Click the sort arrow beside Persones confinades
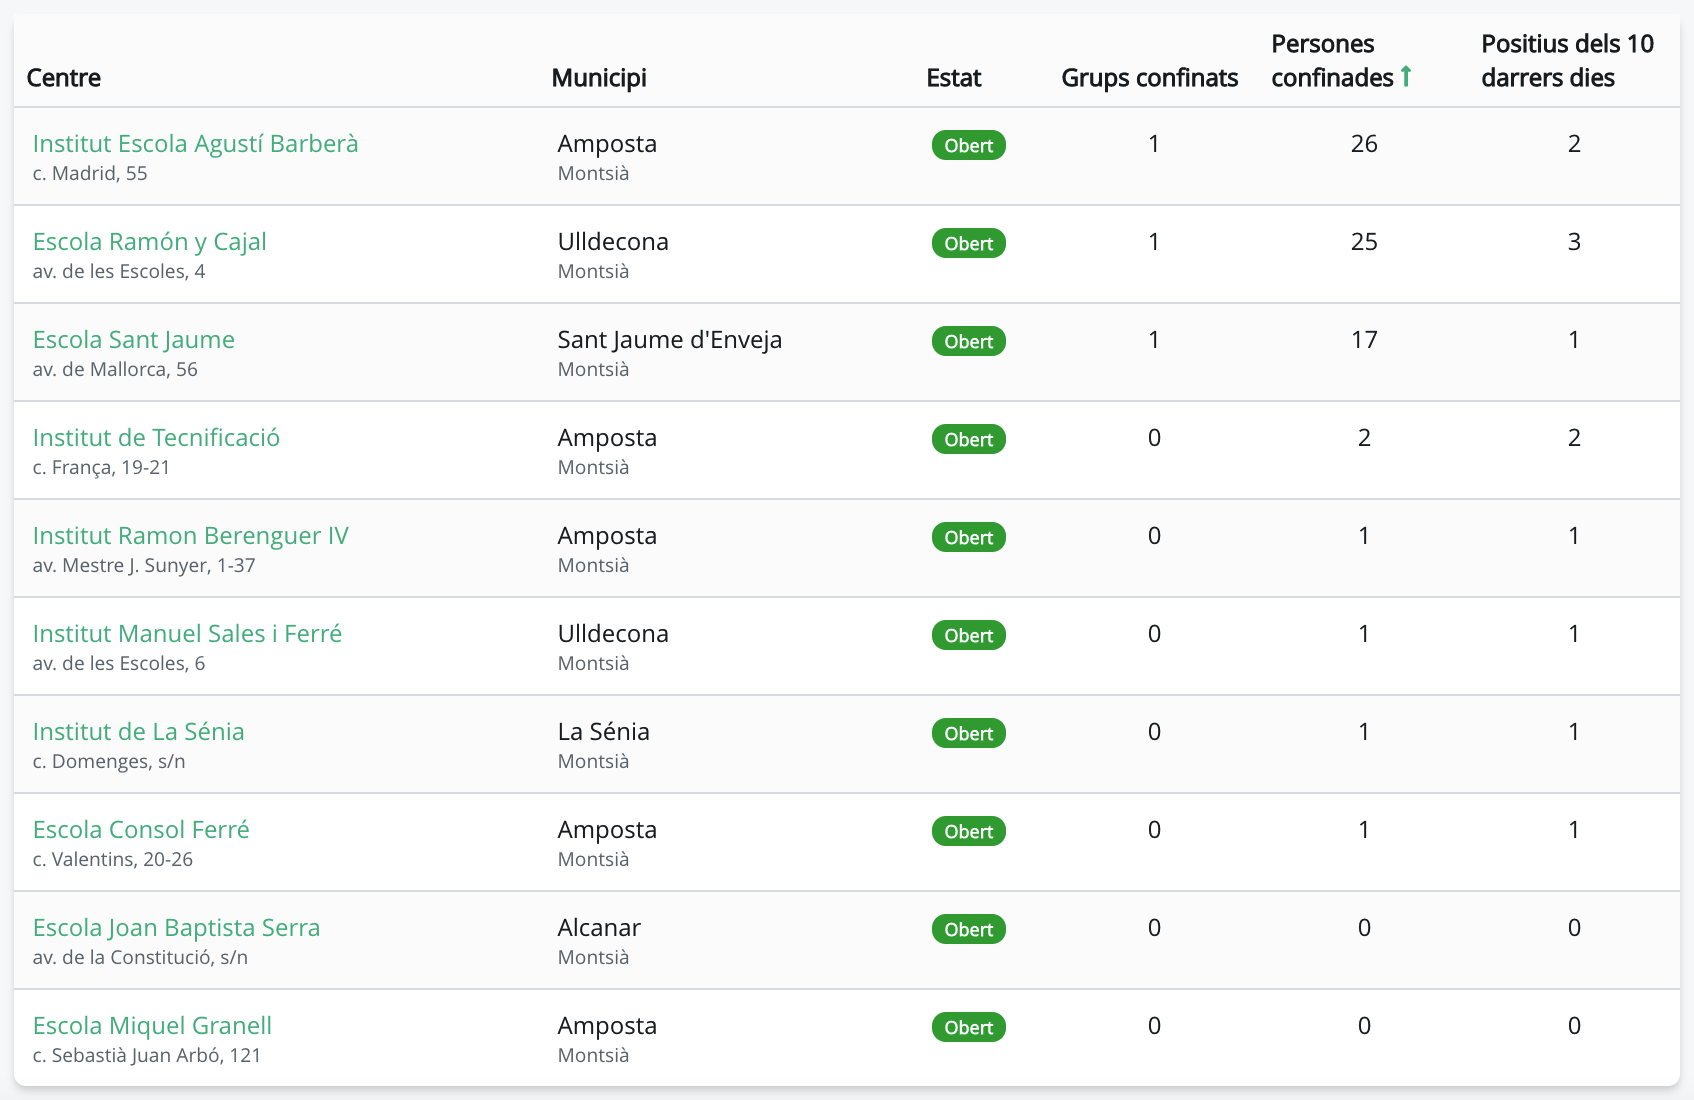Viewport: 1694px width, 1100px height. tap(1406, 76)
